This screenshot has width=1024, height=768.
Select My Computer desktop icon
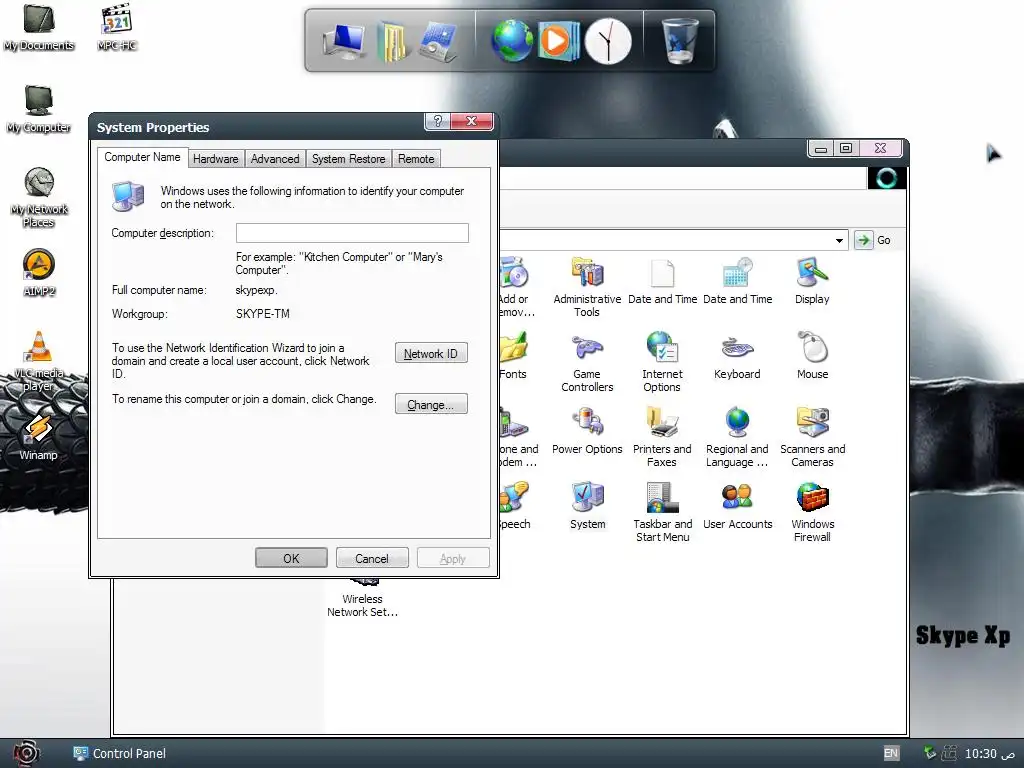click(x=39, y=109)
